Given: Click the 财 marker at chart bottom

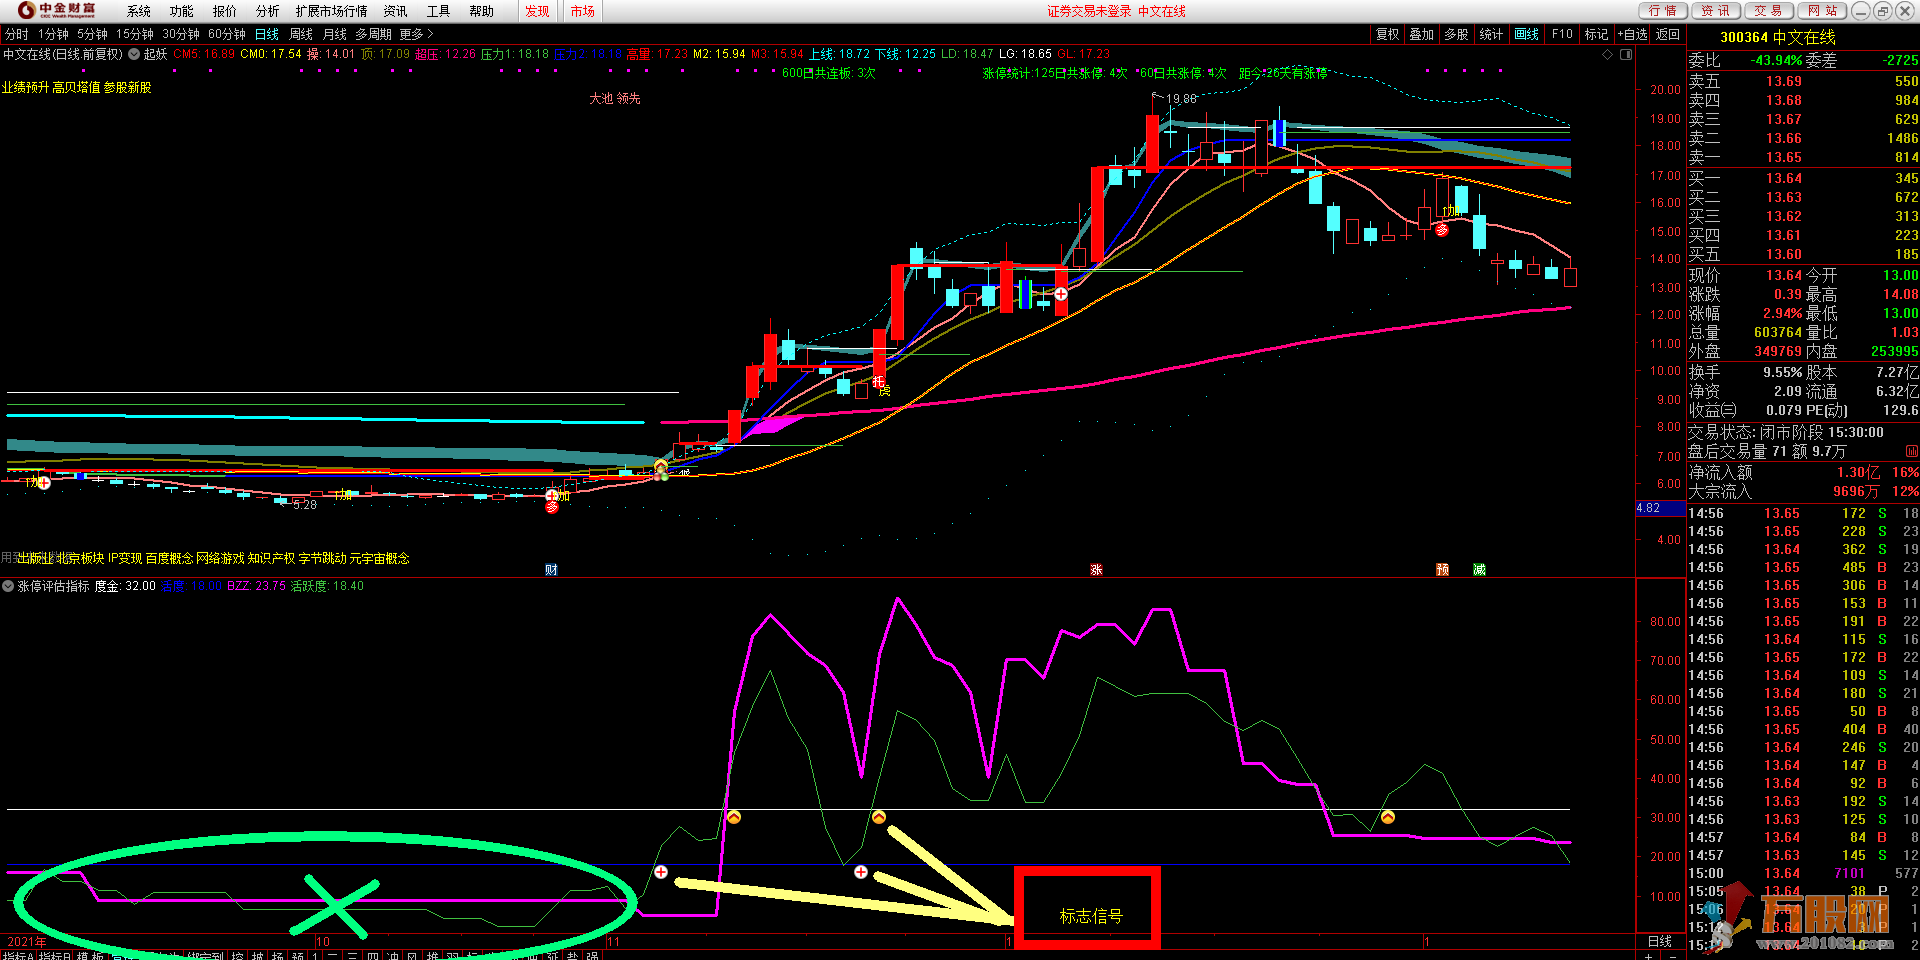Looking at the screenshot, I should tap(551, 569).
